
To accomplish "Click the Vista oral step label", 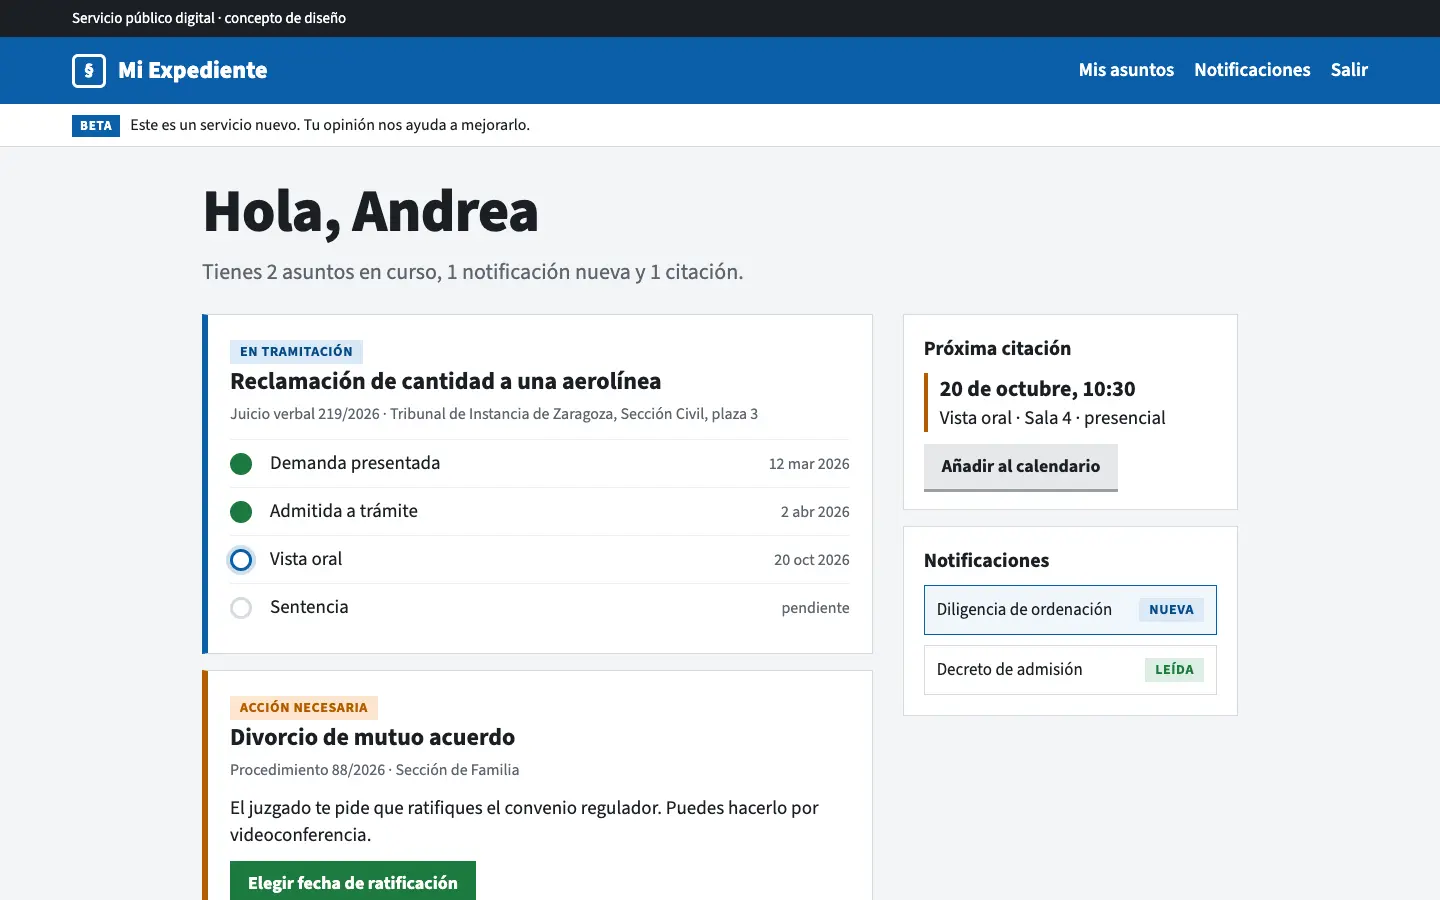I will tap(306, 559).
